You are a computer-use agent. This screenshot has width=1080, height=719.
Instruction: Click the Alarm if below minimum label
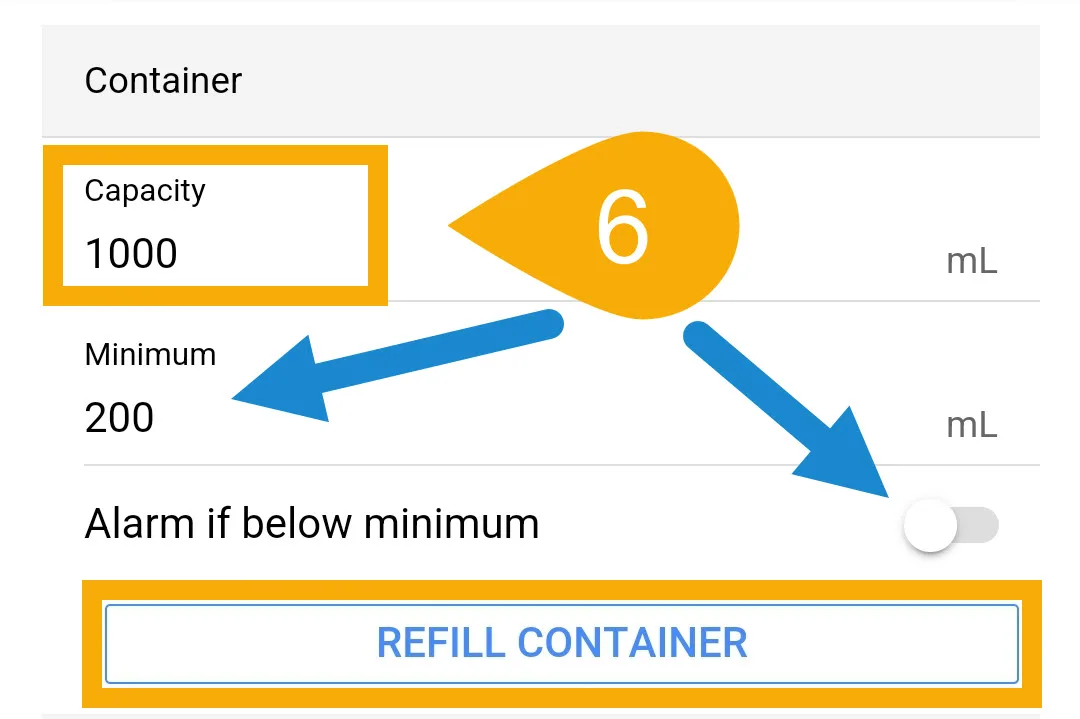coord(311,523)
